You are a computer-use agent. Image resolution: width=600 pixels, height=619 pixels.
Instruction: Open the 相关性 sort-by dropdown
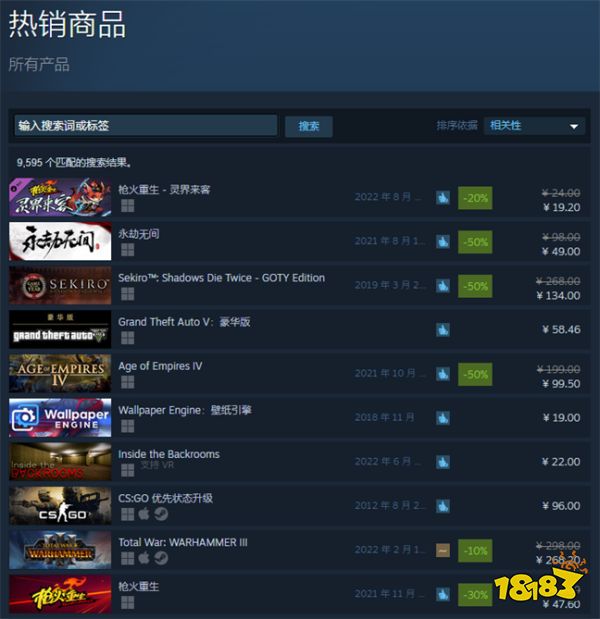pos(534,126)
